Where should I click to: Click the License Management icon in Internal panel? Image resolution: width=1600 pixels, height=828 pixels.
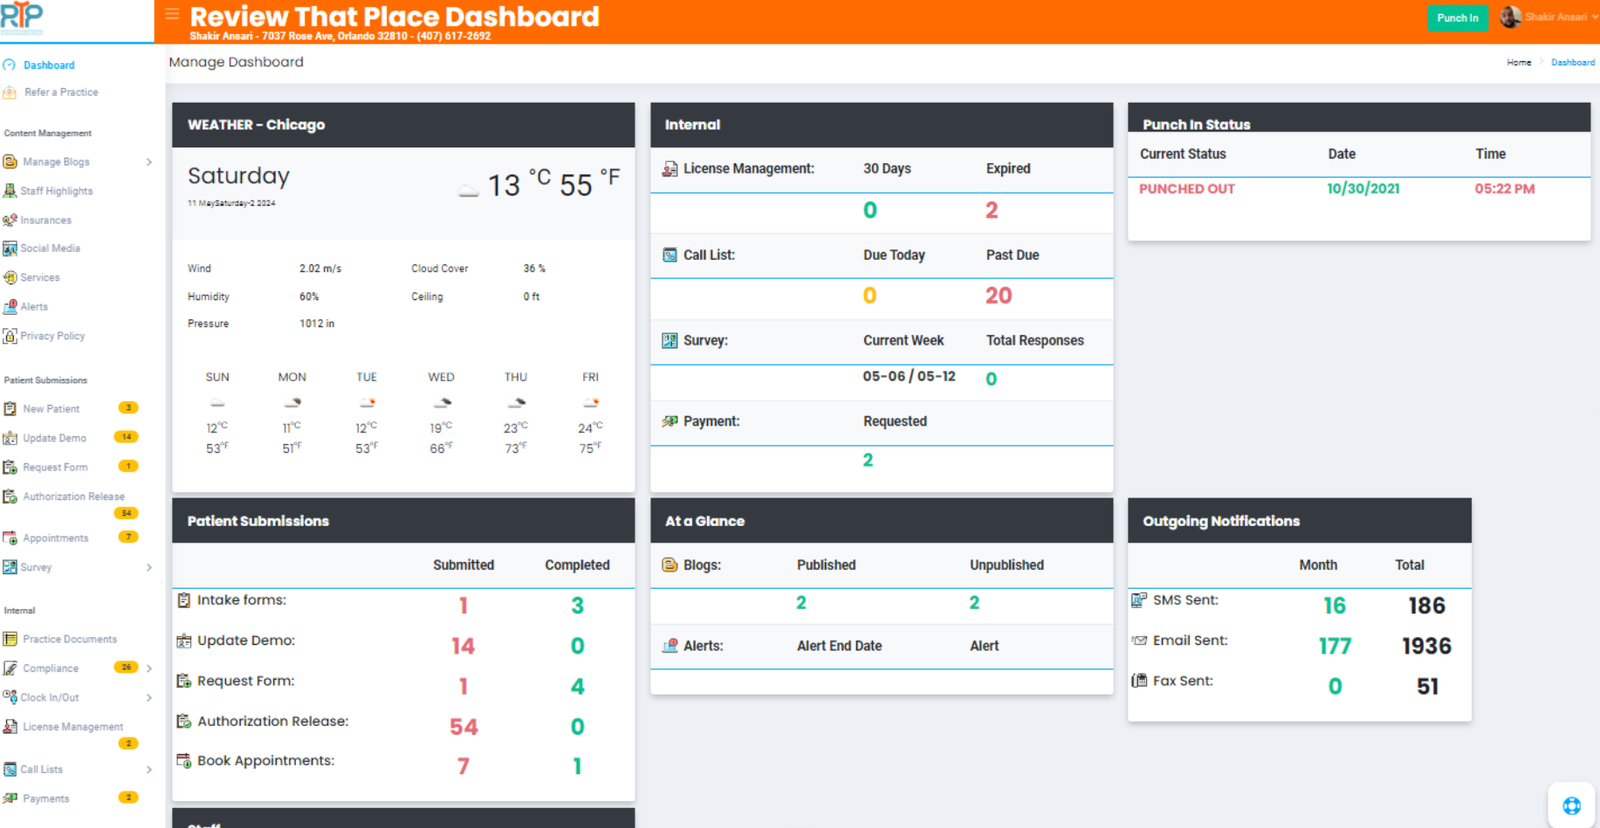pyautogui.click(x=670, y=169)
